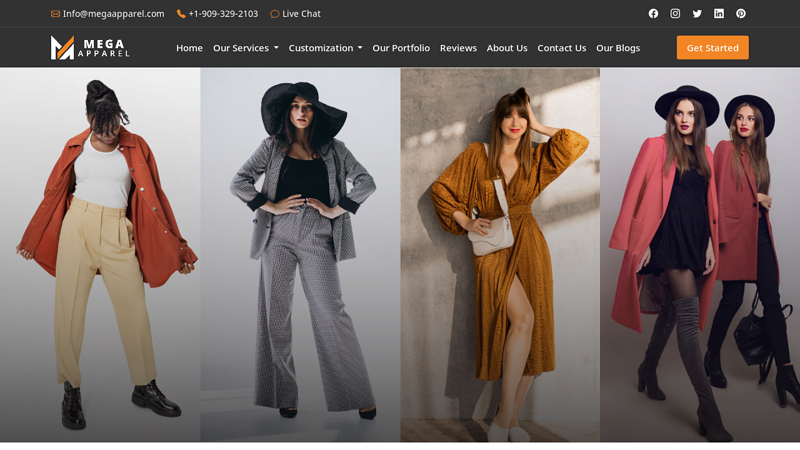The width and height of the screenshot is (800, 450).
Task: Open the LinkedIn social icon
Action: (x=719, y=14)
